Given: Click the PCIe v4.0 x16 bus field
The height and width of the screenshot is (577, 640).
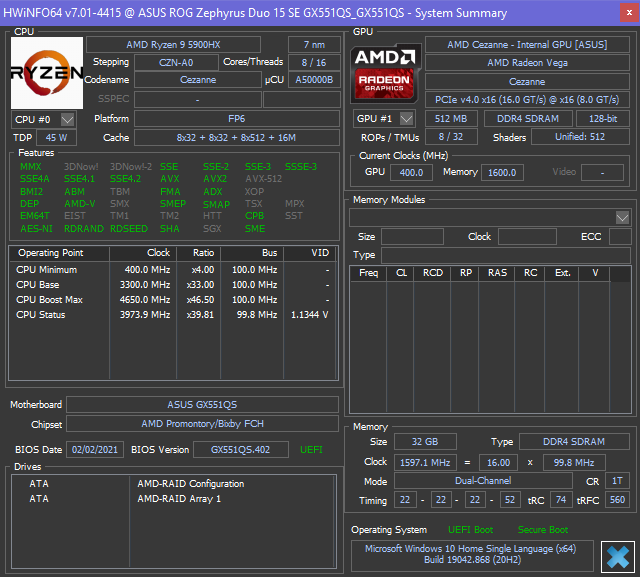Looking at the screenshot, I should click(x=527, y=100).
